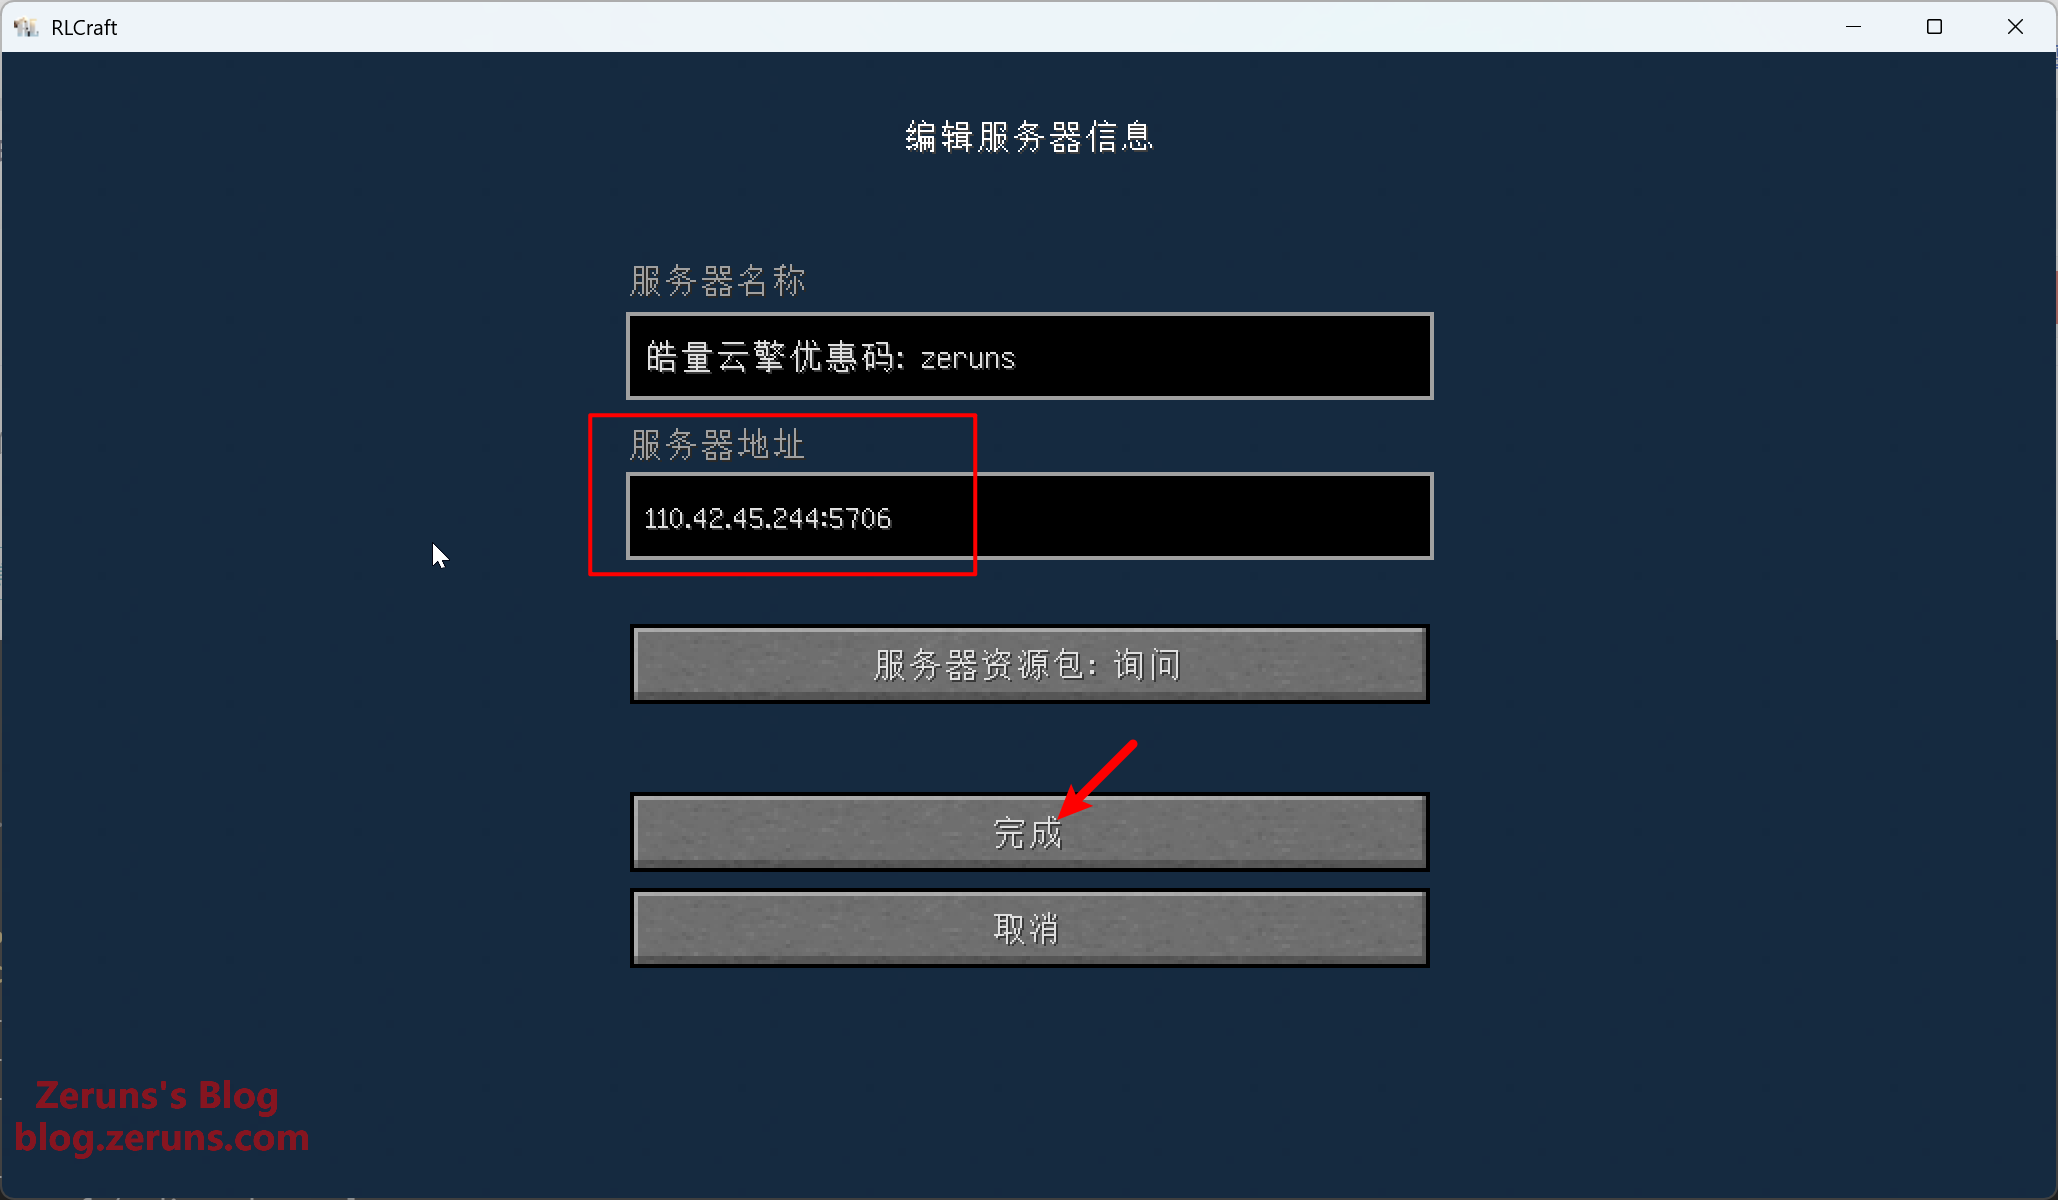Click the RLCraft title bar text
The image size is (2058, 1200).
coord(84,28)
